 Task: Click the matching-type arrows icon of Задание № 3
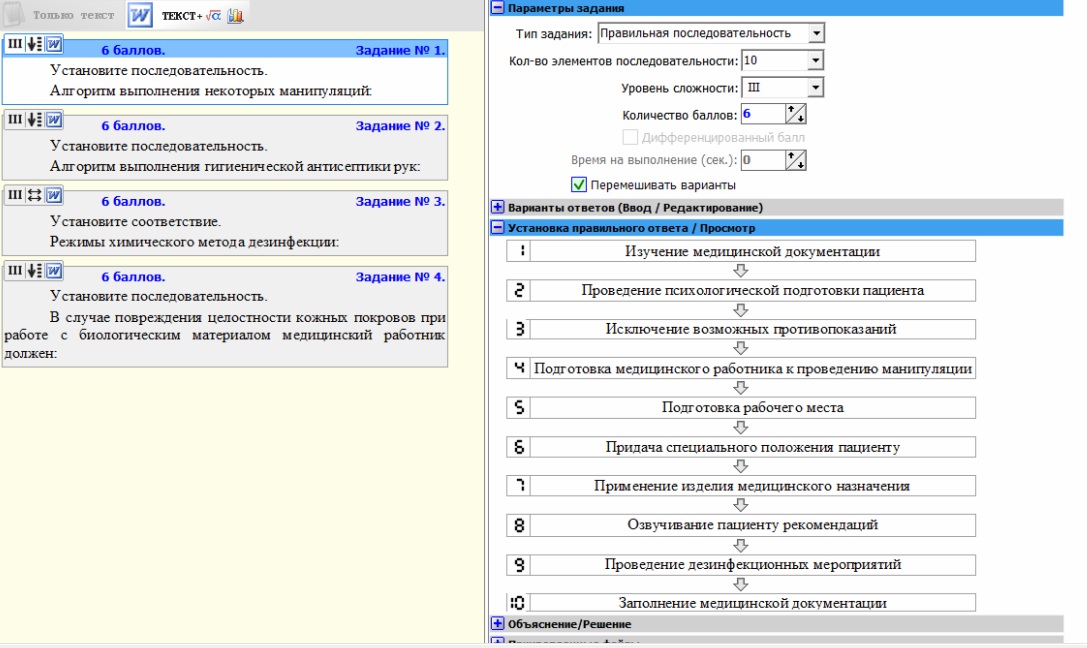34,195
